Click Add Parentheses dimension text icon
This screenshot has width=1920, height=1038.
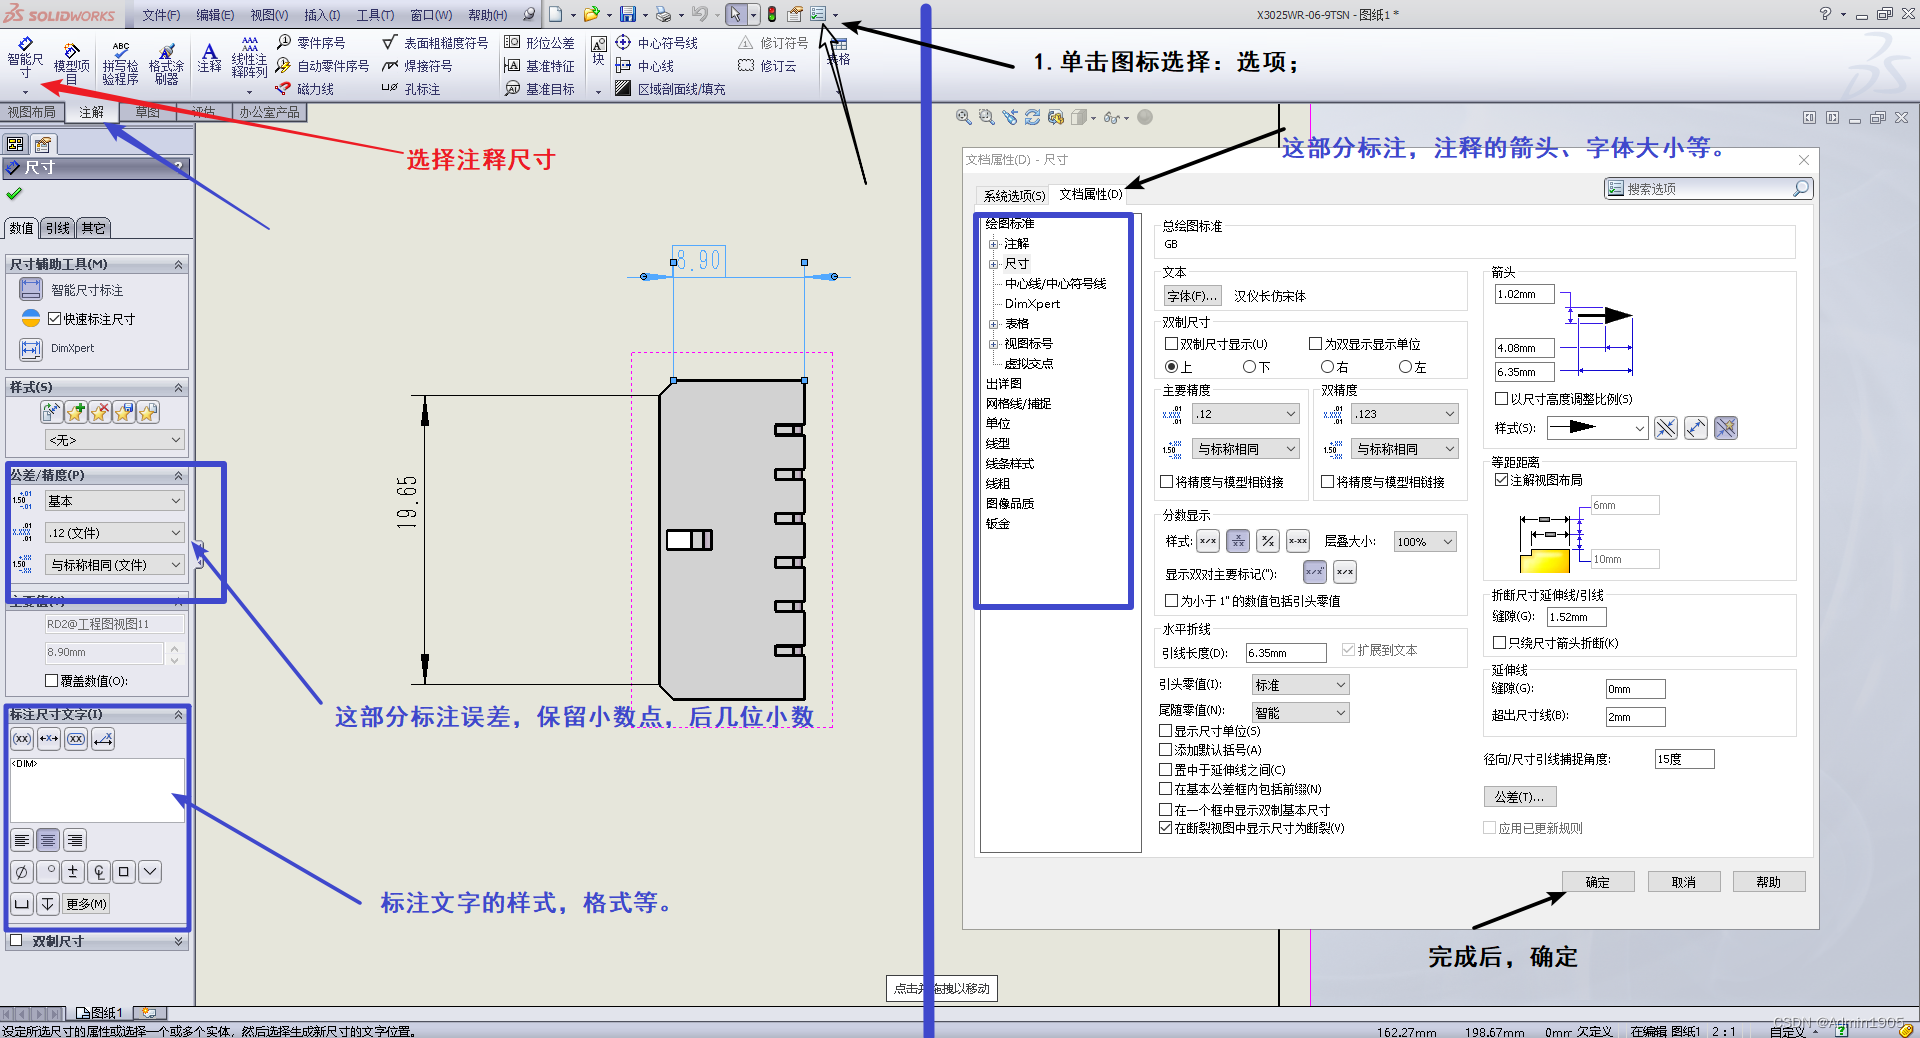22,739
